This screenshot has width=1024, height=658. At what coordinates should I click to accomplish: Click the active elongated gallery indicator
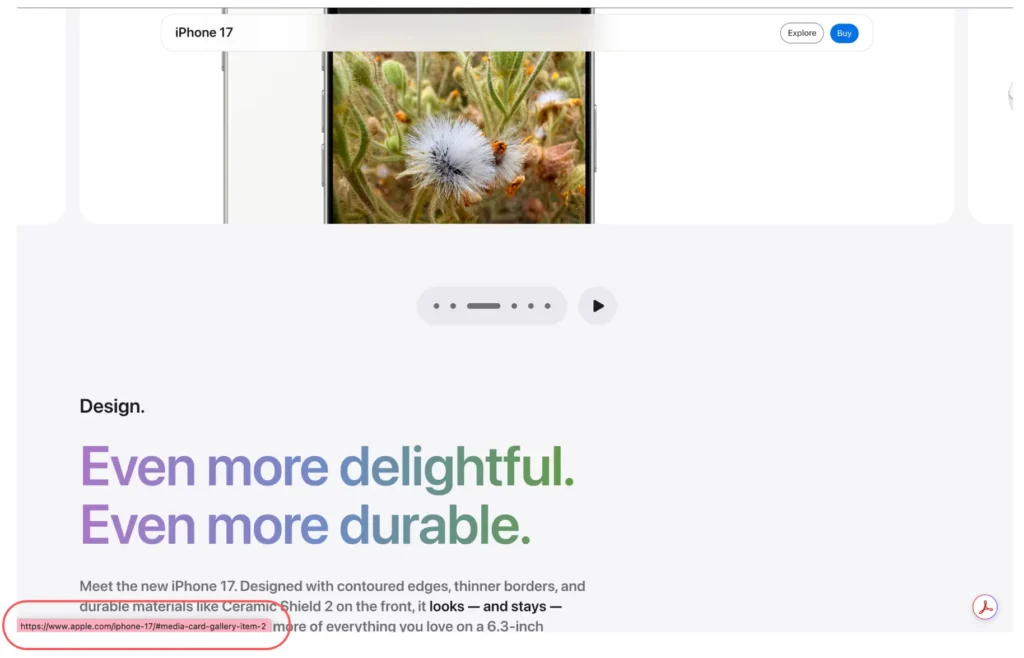483,306
